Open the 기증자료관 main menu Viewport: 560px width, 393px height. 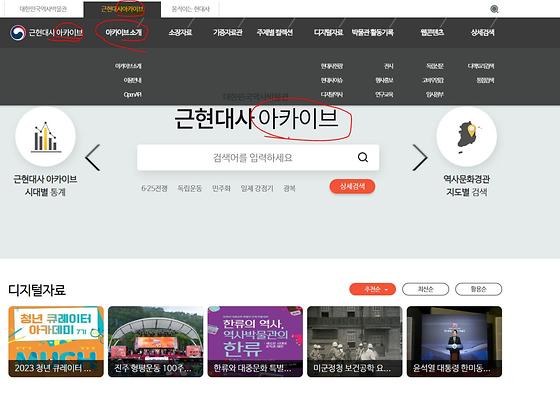click(228, 33)
